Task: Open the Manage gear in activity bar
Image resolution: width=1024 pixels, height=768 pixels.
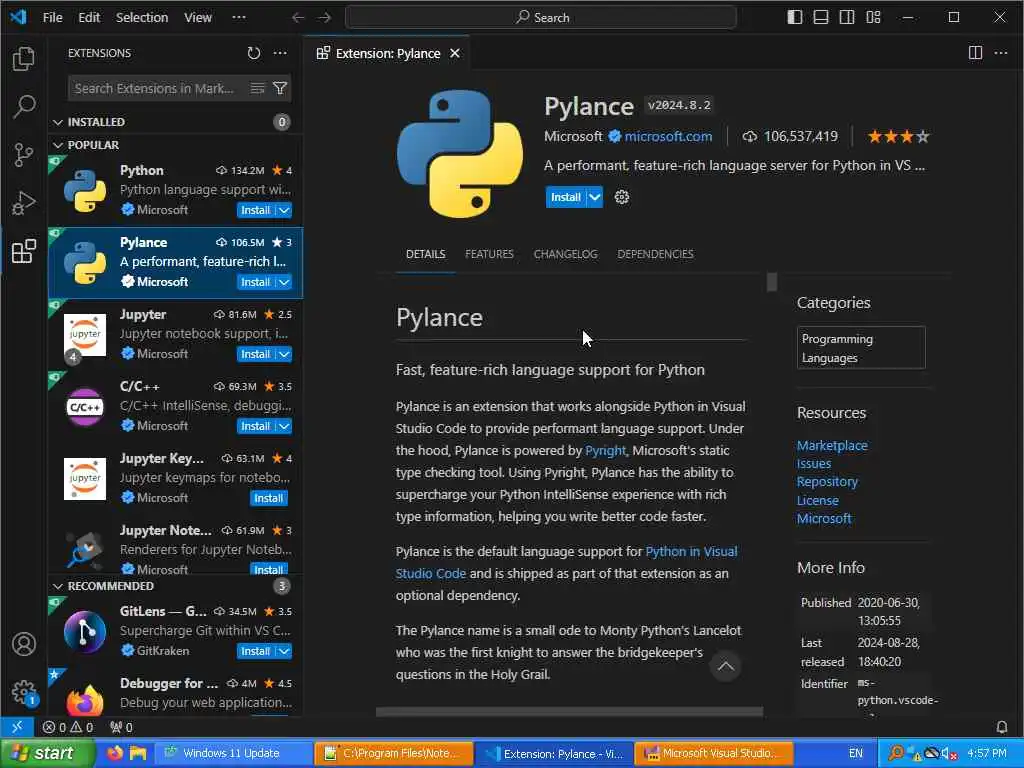Action: coord(24,692)
